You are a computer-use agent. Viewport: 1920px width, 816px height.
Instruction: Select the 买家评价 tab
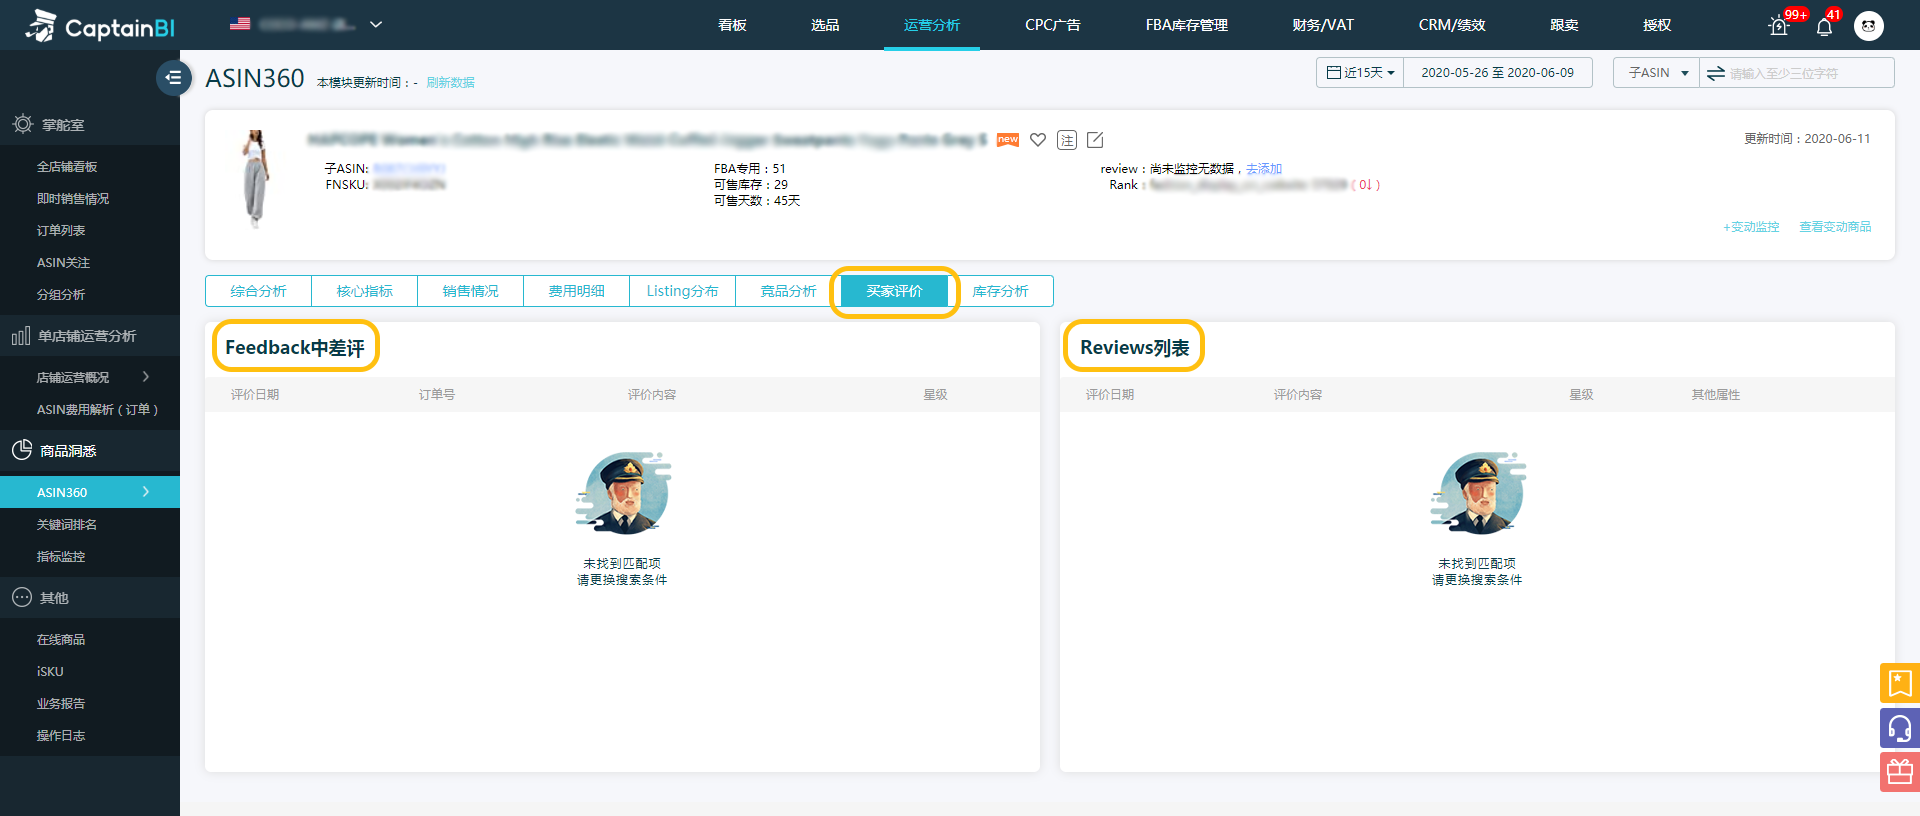[x=894, y=291]
